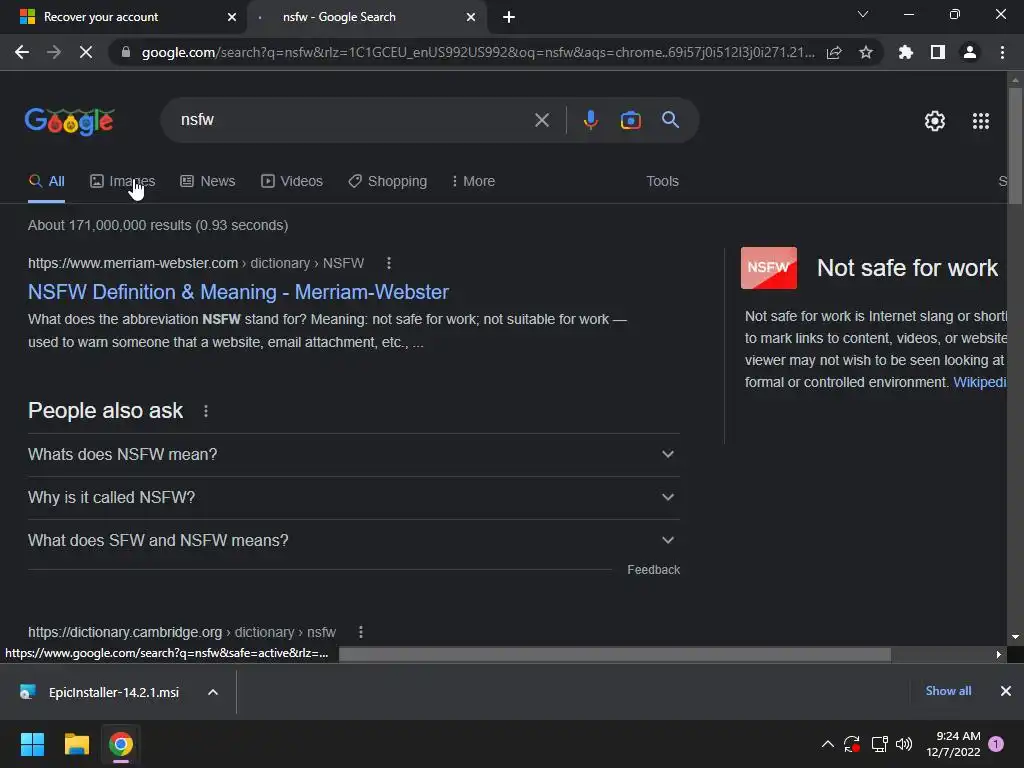
Task: Click the browser forward arrow
Action: coord(54,52)
